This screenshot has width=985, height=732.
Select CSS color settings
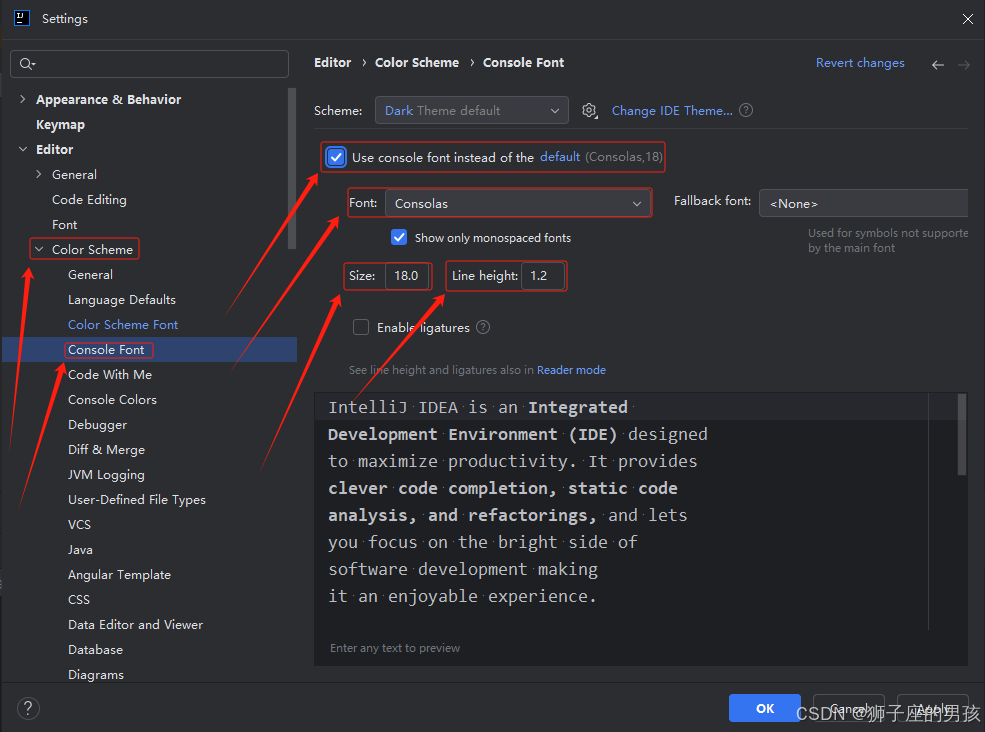pos(79,599)
